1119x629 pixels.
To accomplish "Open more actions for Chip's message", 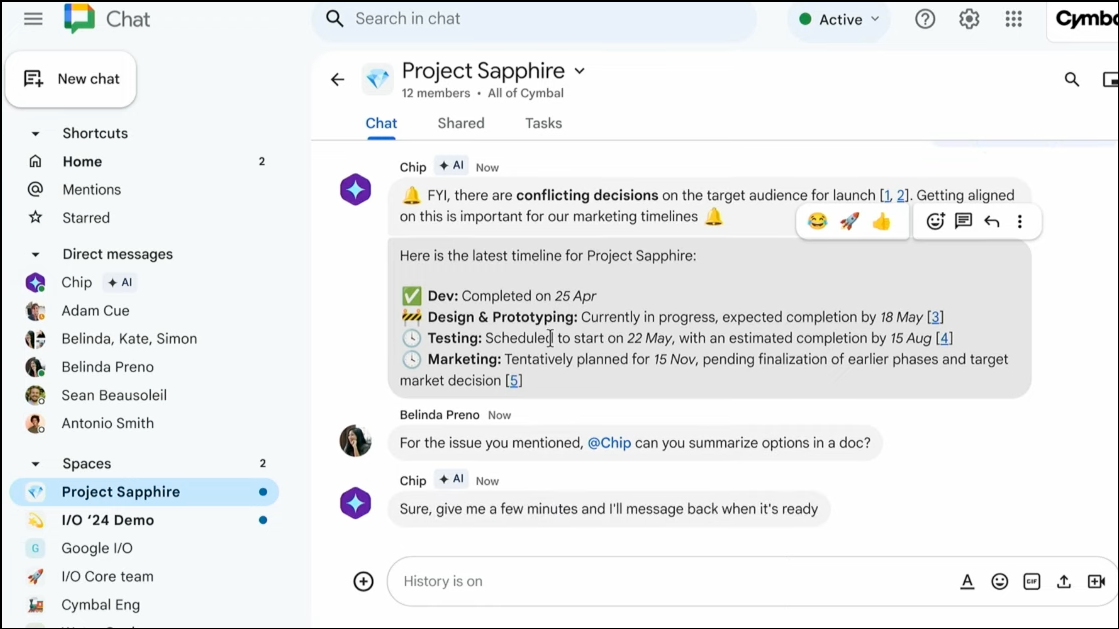I will (x=1020, y=221).
